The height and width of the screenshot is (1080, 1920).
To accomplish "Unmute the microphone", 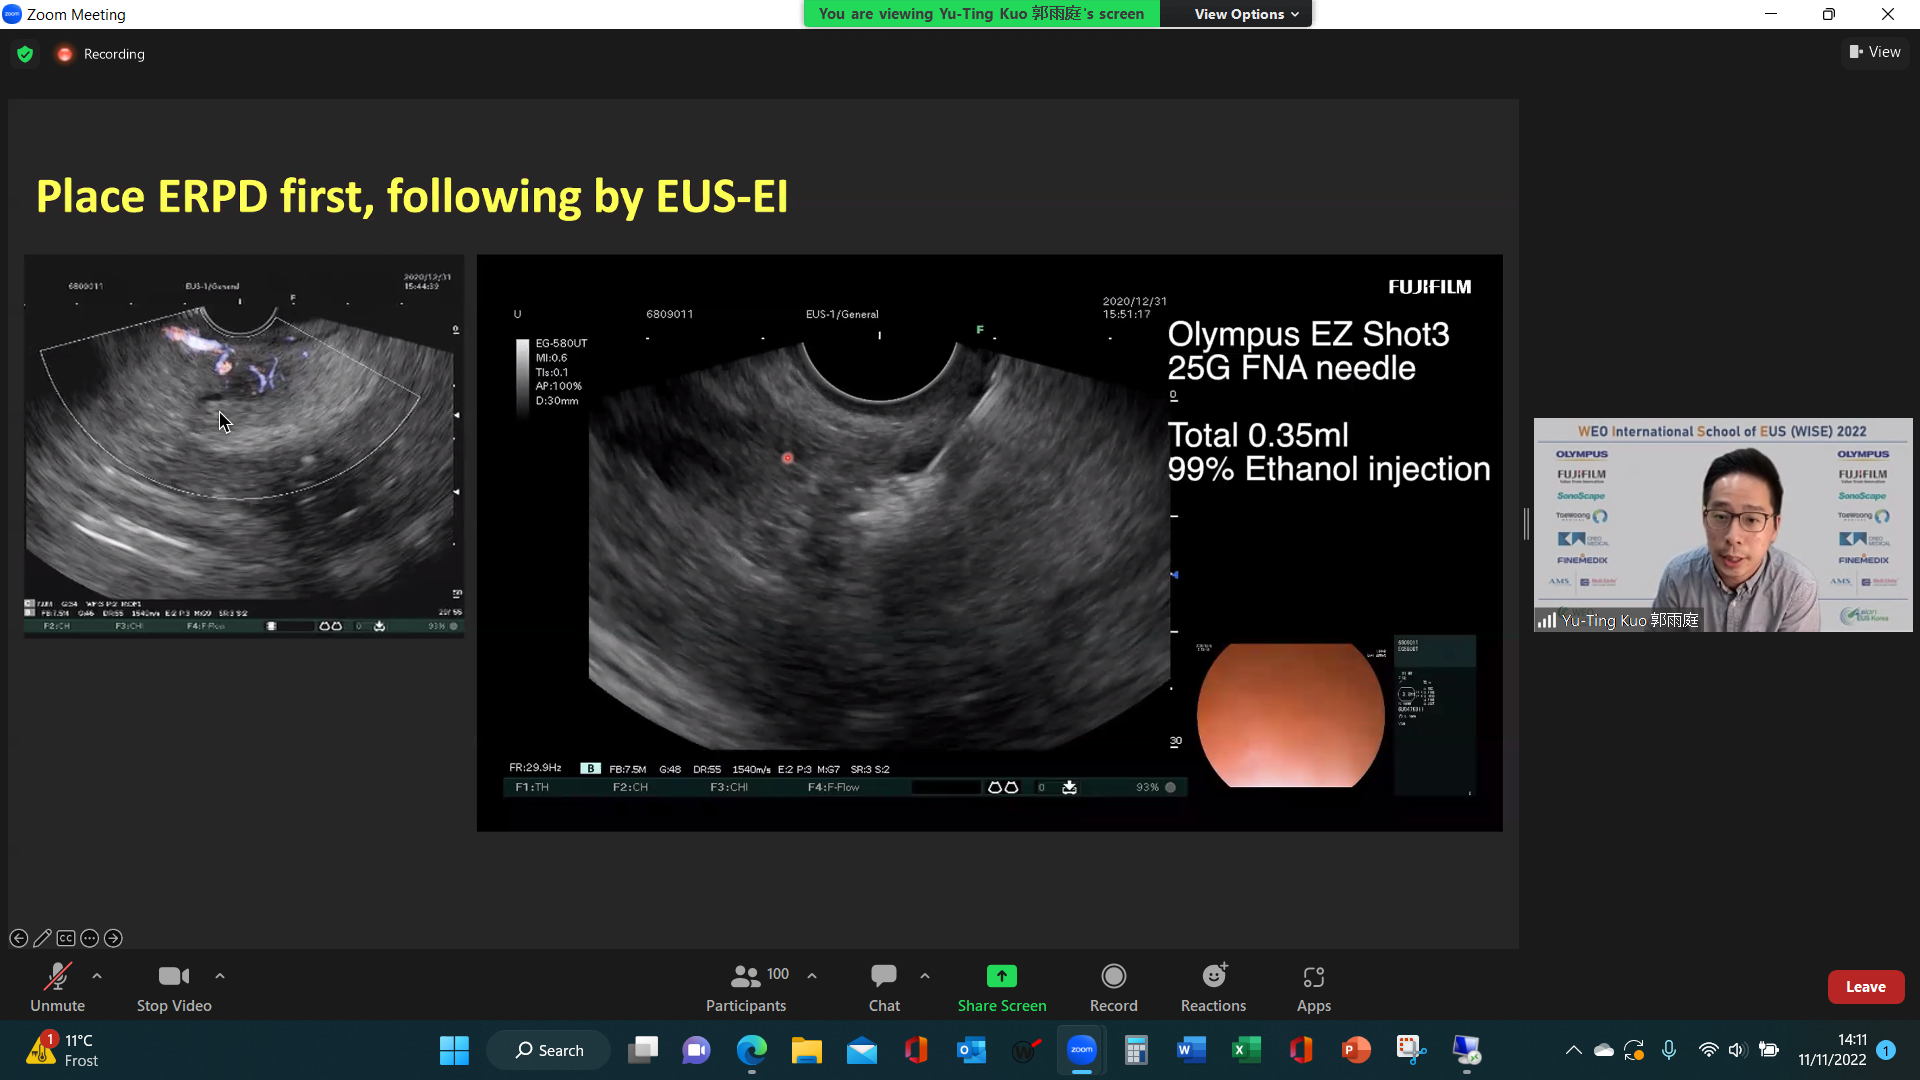I will 57,986.
